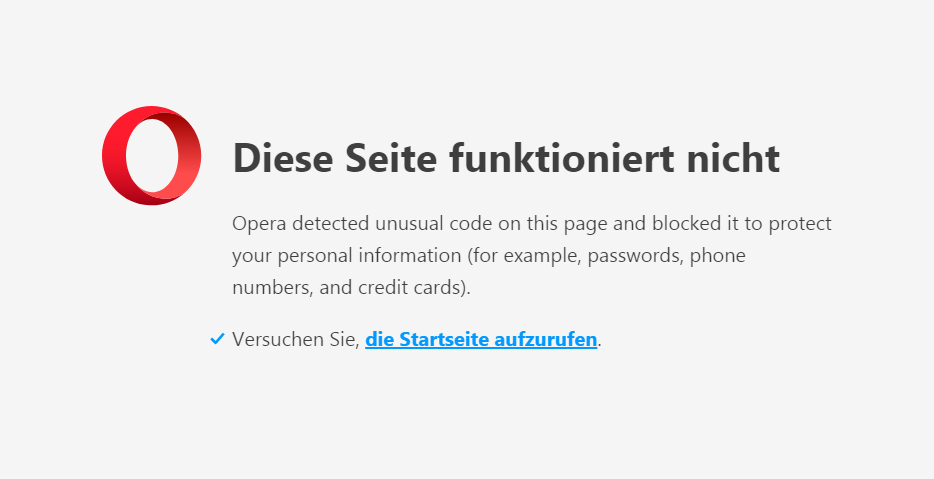Viewport: 934px width, 479px height.
Task: Open the 'die Startseite aufzurufen' link
Action: (481, 339)
